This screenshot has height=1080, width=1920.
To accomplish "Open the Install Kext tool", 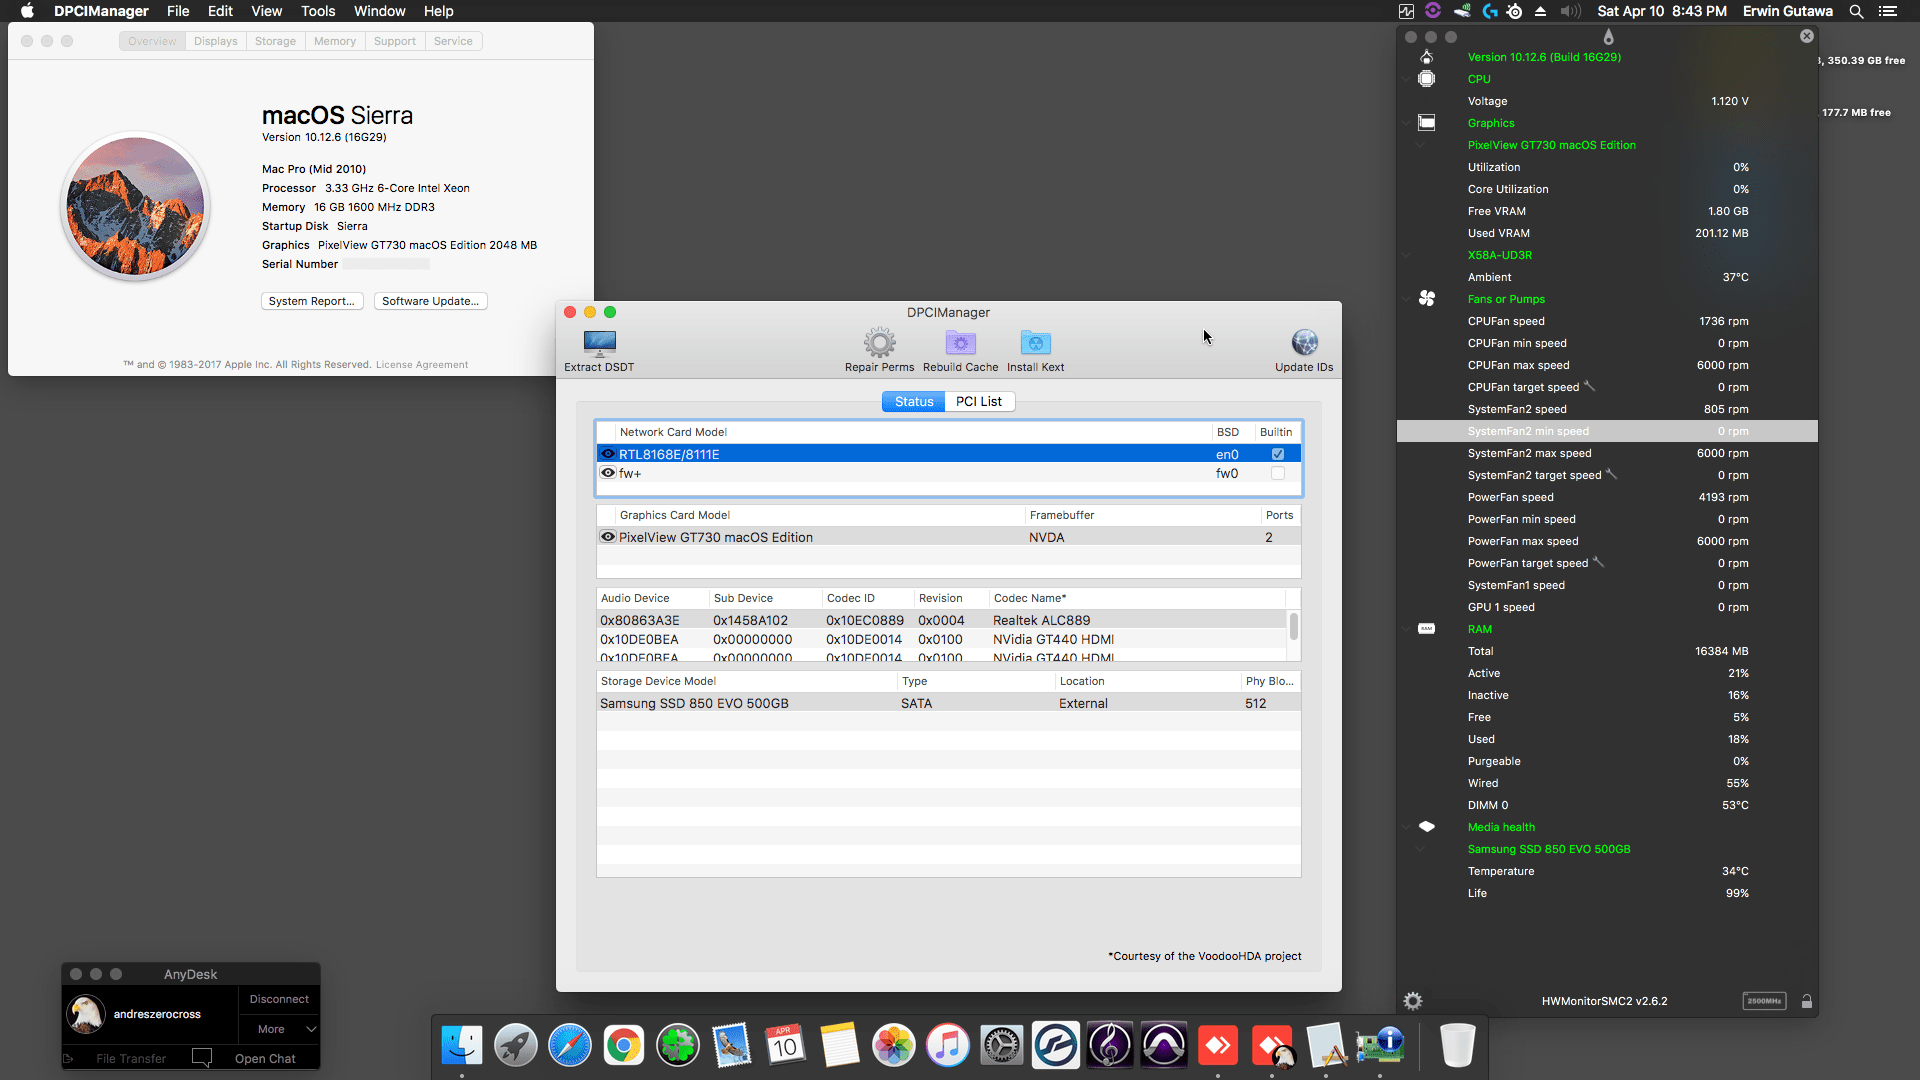I will tap(1035, 343).
